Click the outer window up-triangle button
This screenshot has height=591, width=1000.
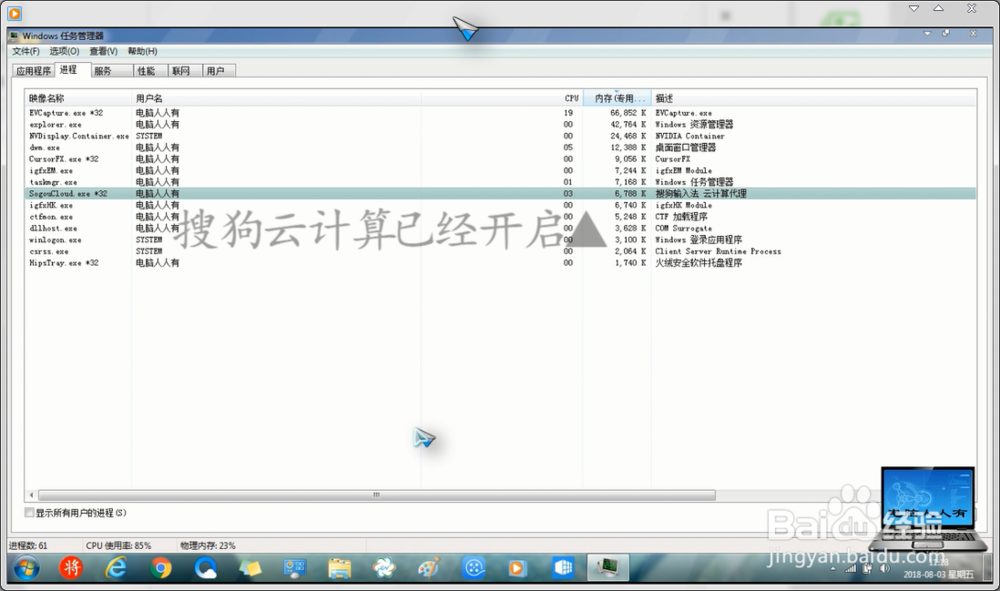[x=938, y=8]
